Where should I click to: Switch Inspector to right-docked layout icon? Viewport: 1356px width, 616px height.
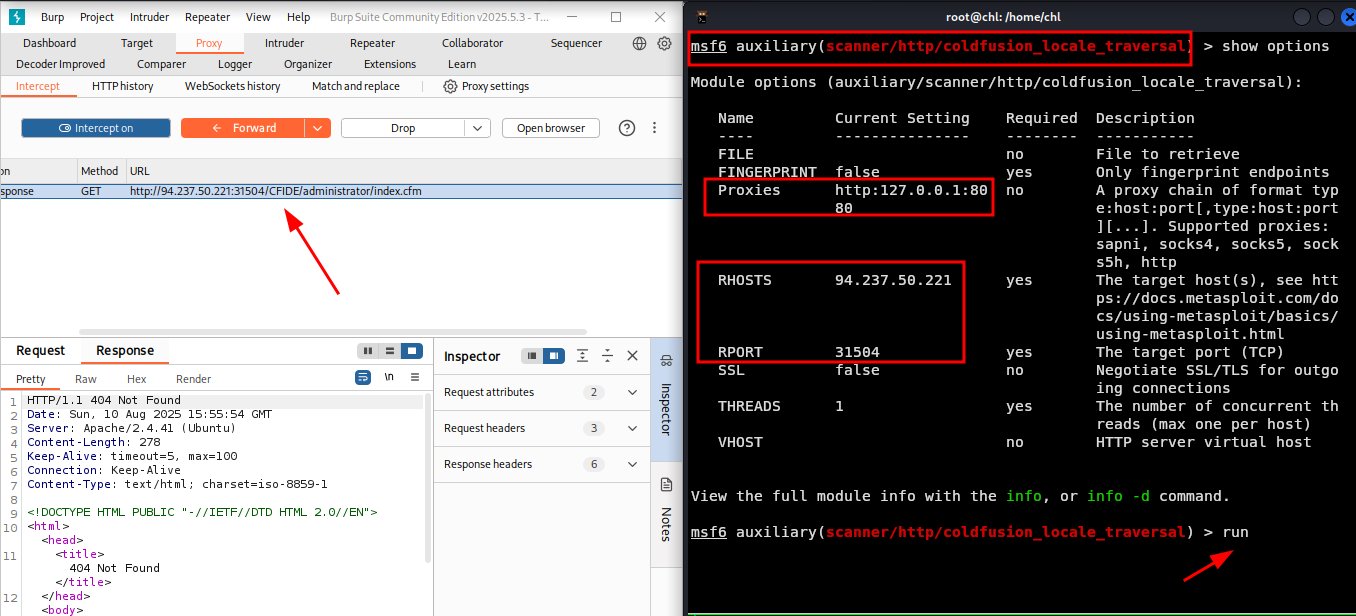tap(554, 356)
